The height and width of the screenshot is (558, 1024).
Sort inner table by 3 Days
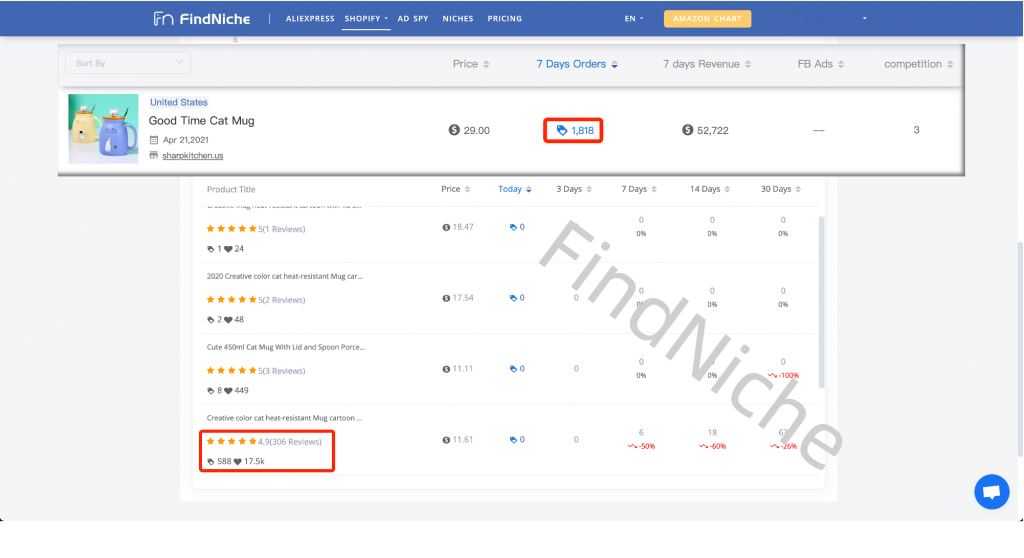click(573, 189)
